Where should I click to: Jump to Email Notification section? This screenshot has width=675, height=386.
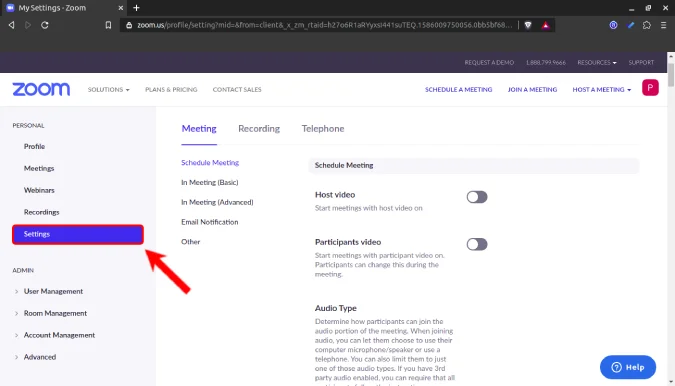[x=210, y=222]
